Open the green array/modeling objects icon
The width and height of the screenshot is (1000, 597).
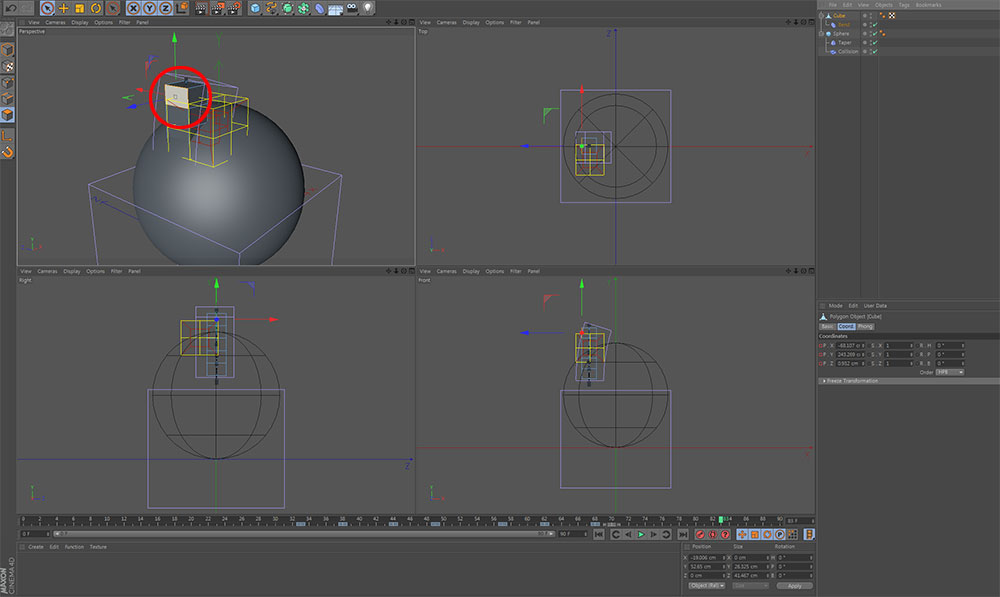tap(304, 8)
